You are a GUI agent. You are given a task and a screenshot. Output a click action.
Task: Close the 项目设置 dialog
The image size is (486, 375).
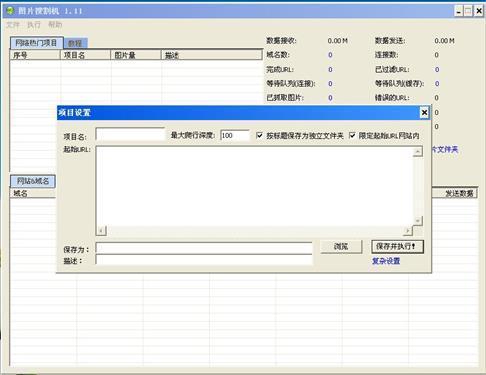click(424, 113)
